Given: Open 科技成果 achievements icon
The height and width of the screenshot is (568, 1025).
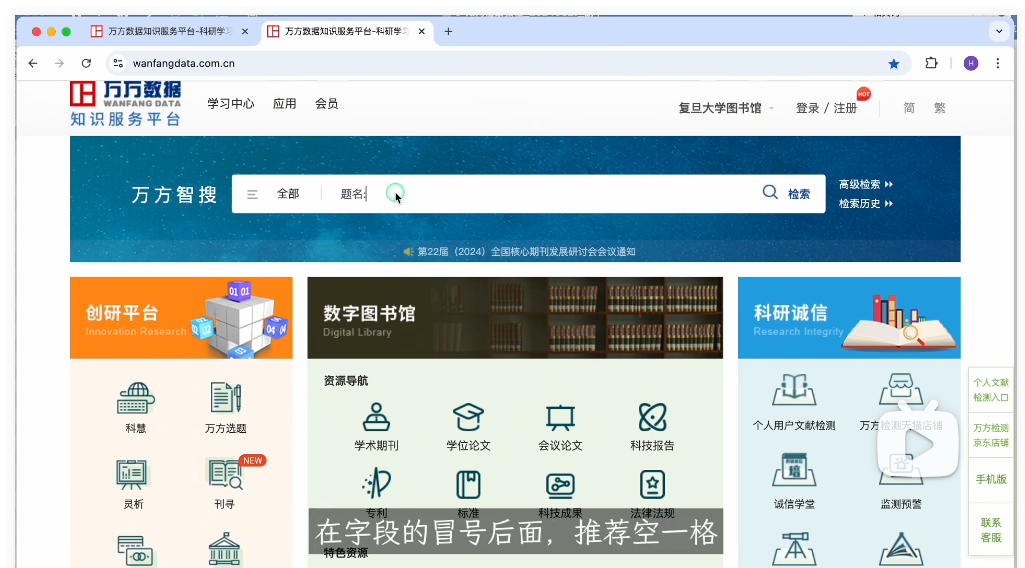Looking at the screenshot, I should (560, 485).
